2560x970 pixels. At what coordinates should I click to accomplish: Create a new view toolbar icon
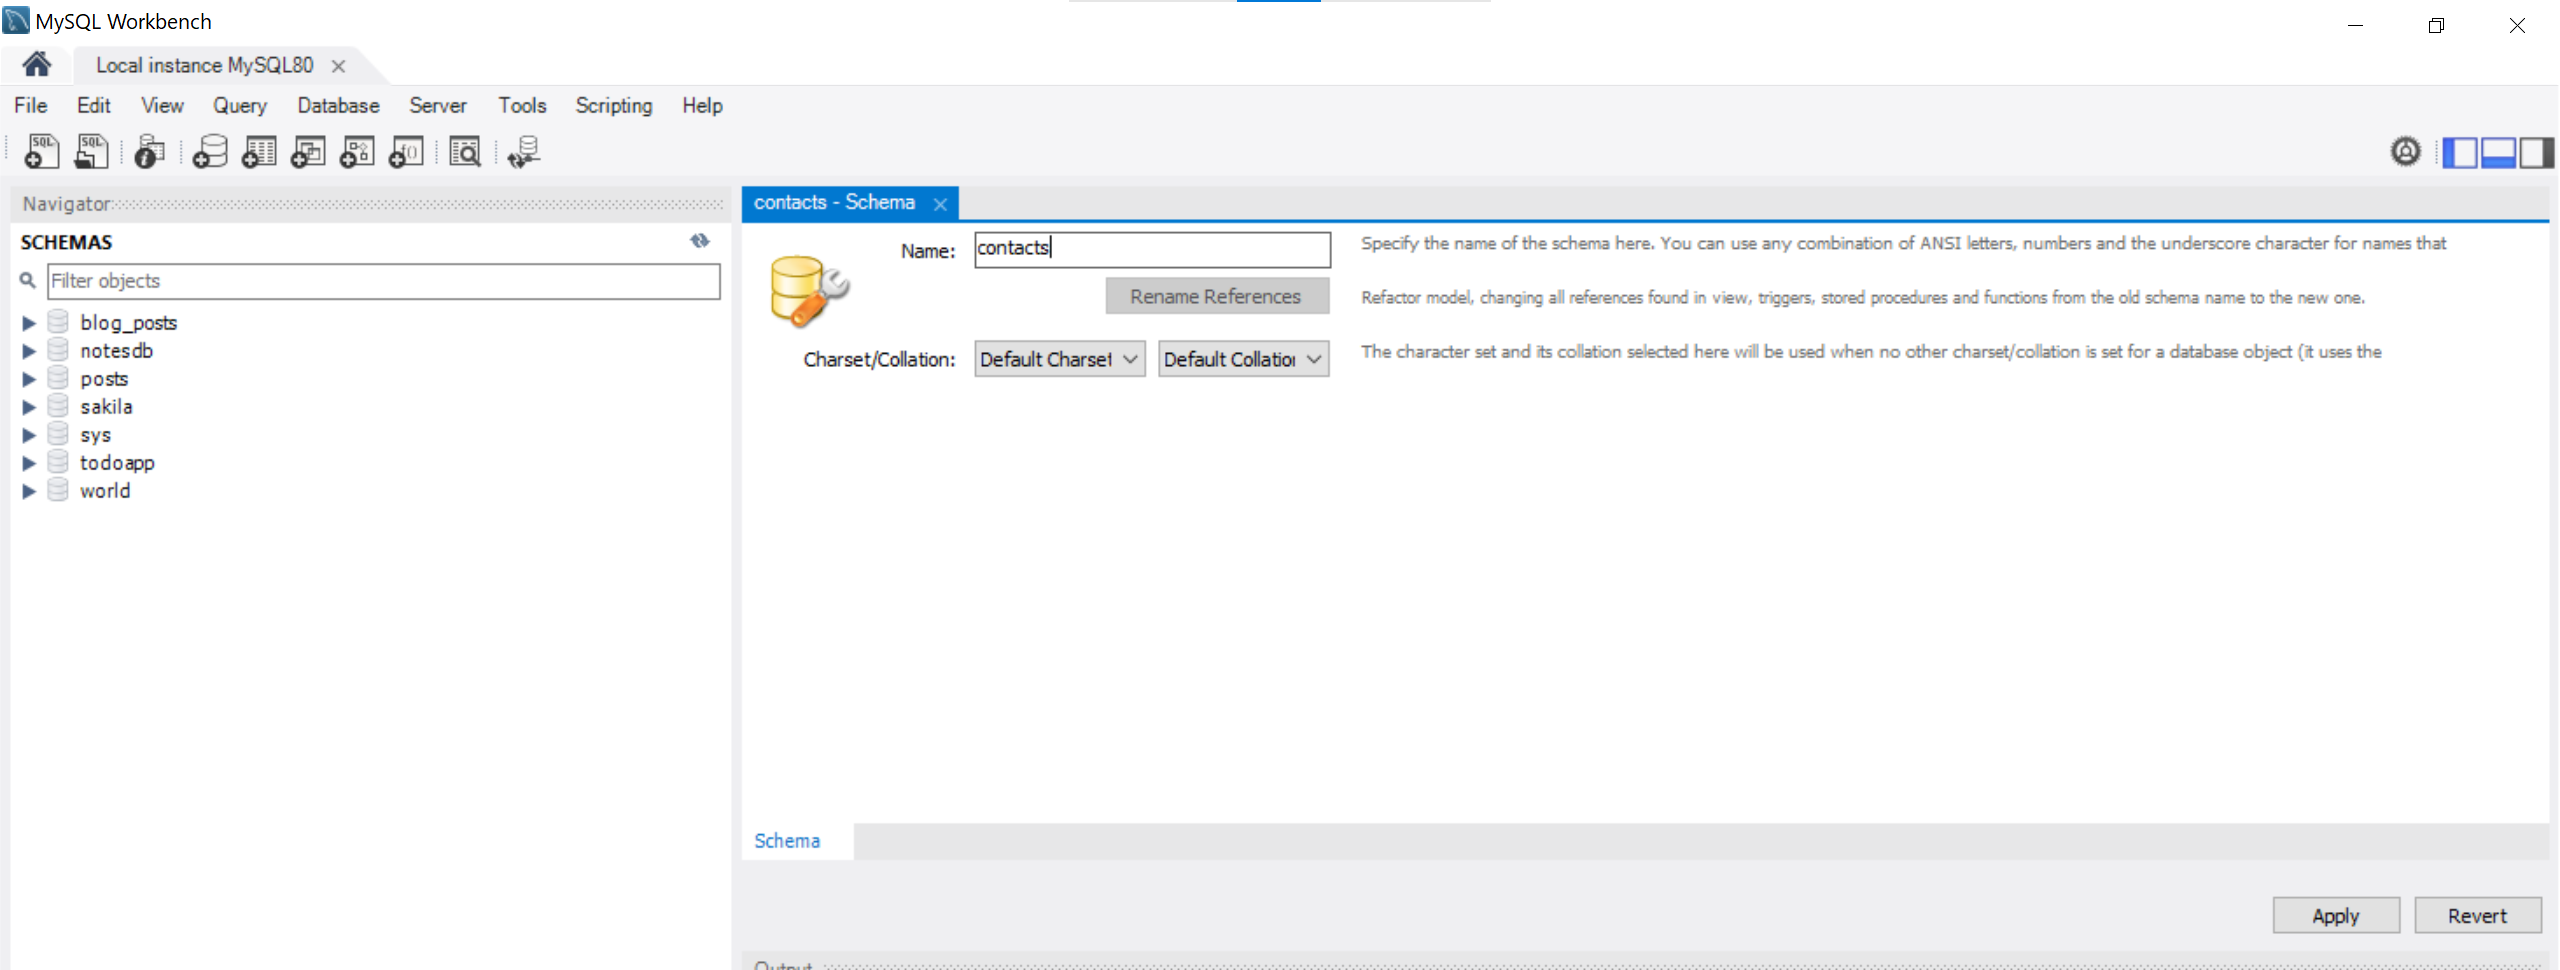click(x=308, y=152)
